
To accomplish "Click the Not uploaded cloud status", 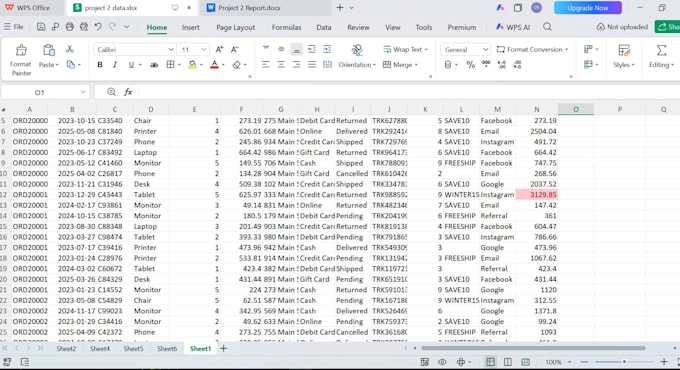I will coord(622,27).
